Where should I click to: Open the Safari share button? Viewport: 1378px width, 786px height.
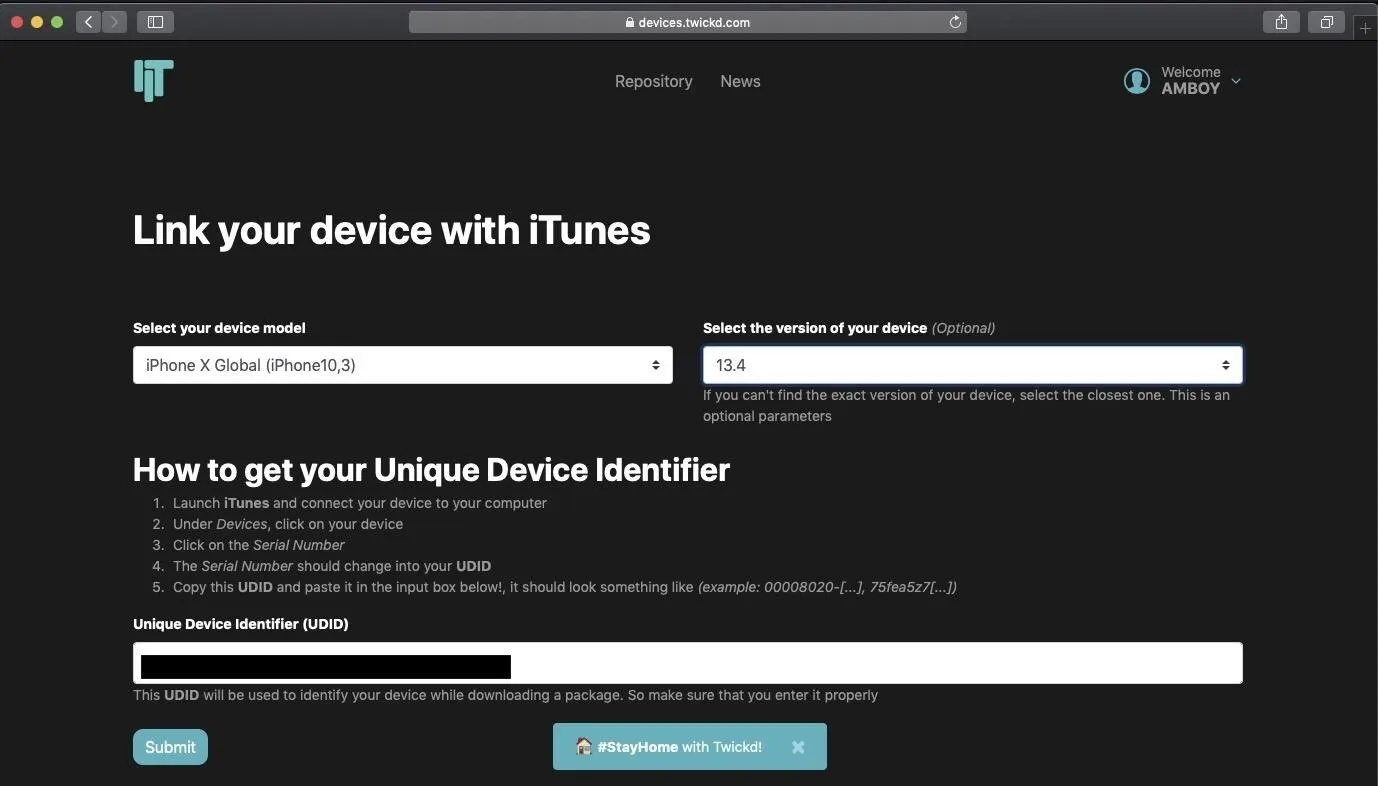pos(1281,21)
